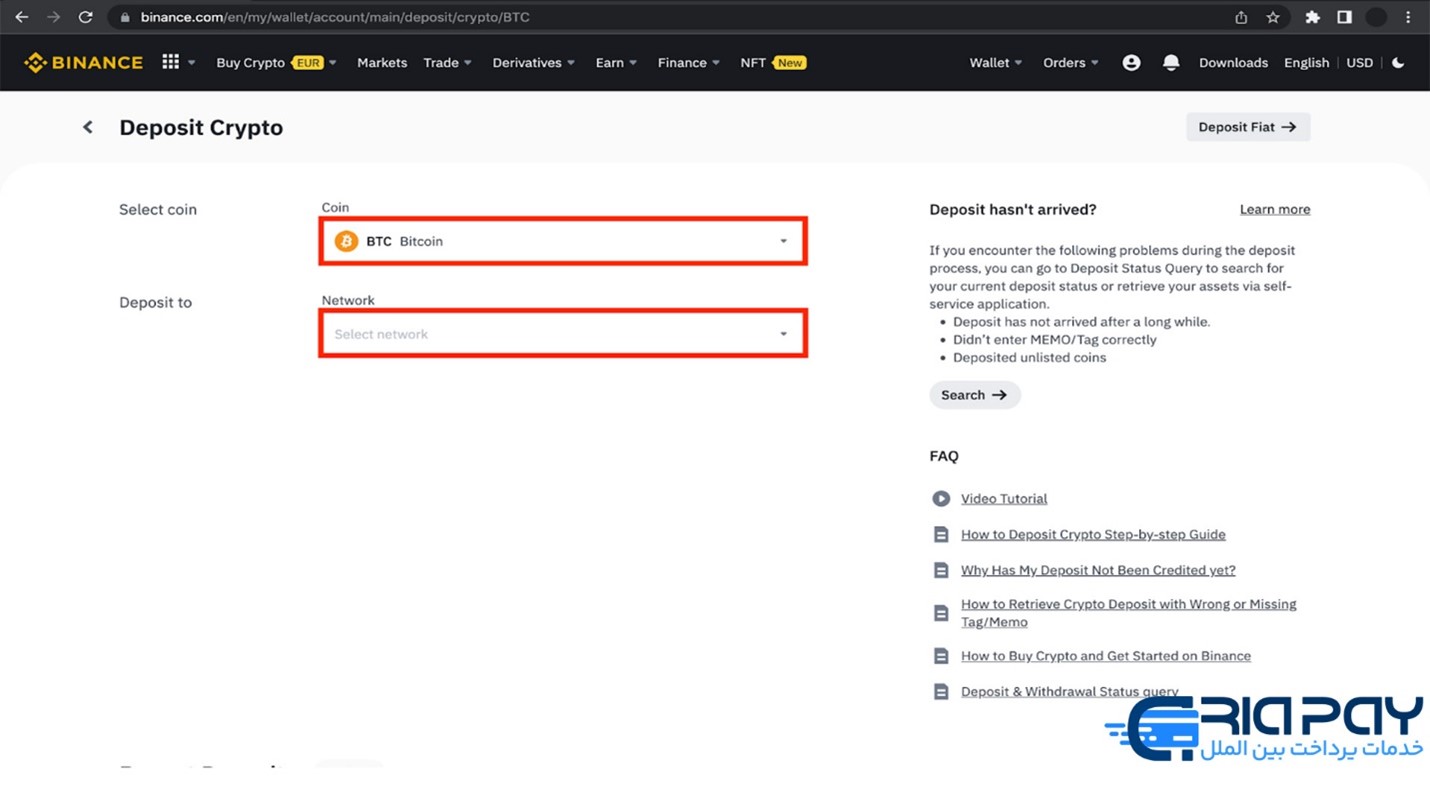Open the Select network dropdown

[563, 334]
